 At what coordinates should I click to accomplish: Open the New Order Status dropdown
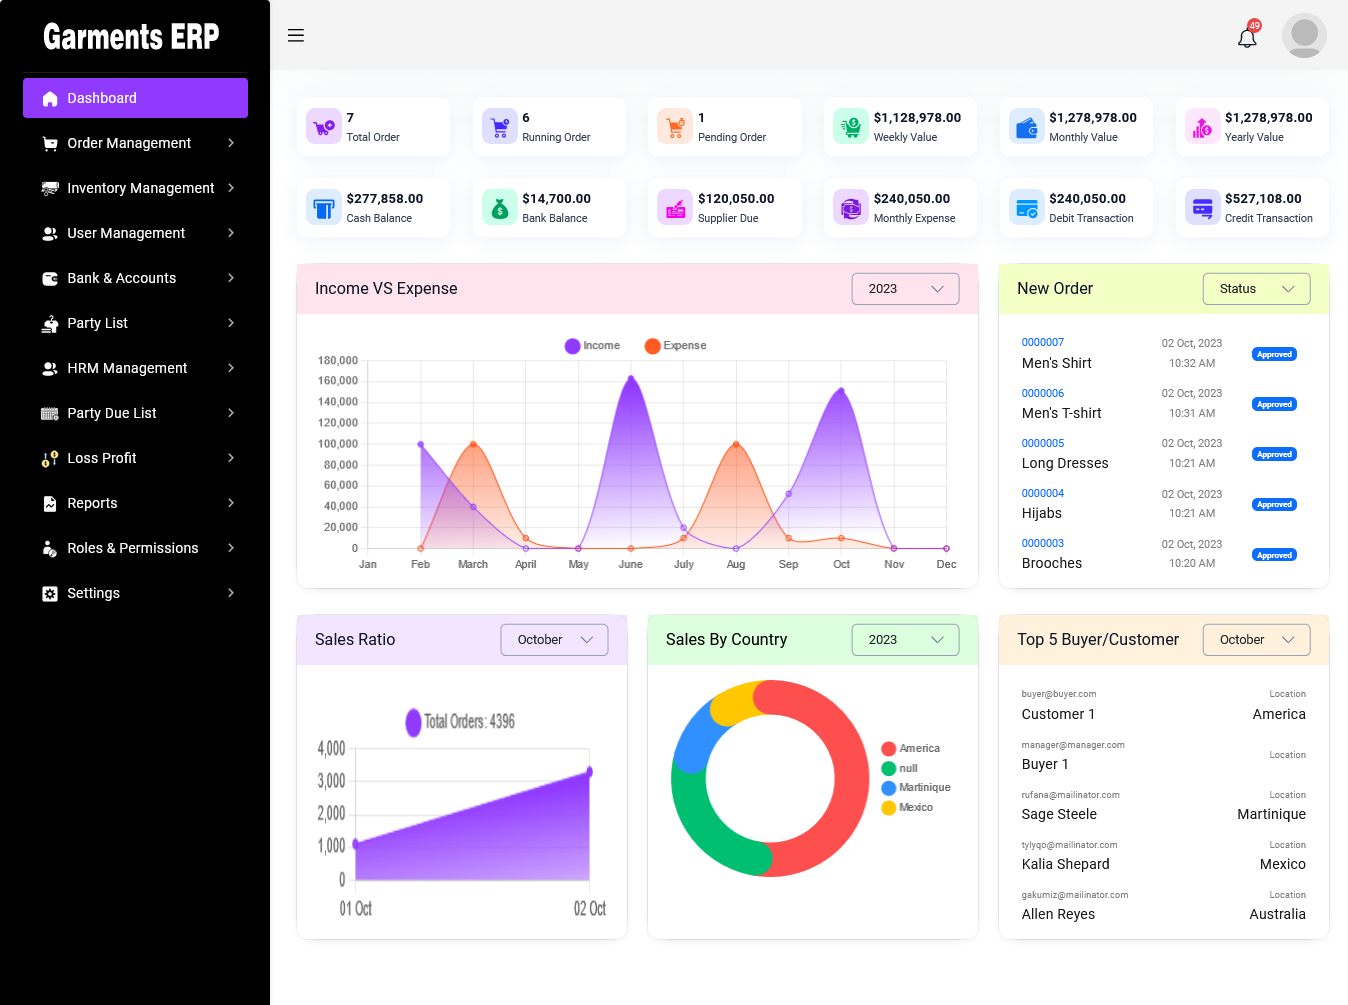coord(1256,289)
